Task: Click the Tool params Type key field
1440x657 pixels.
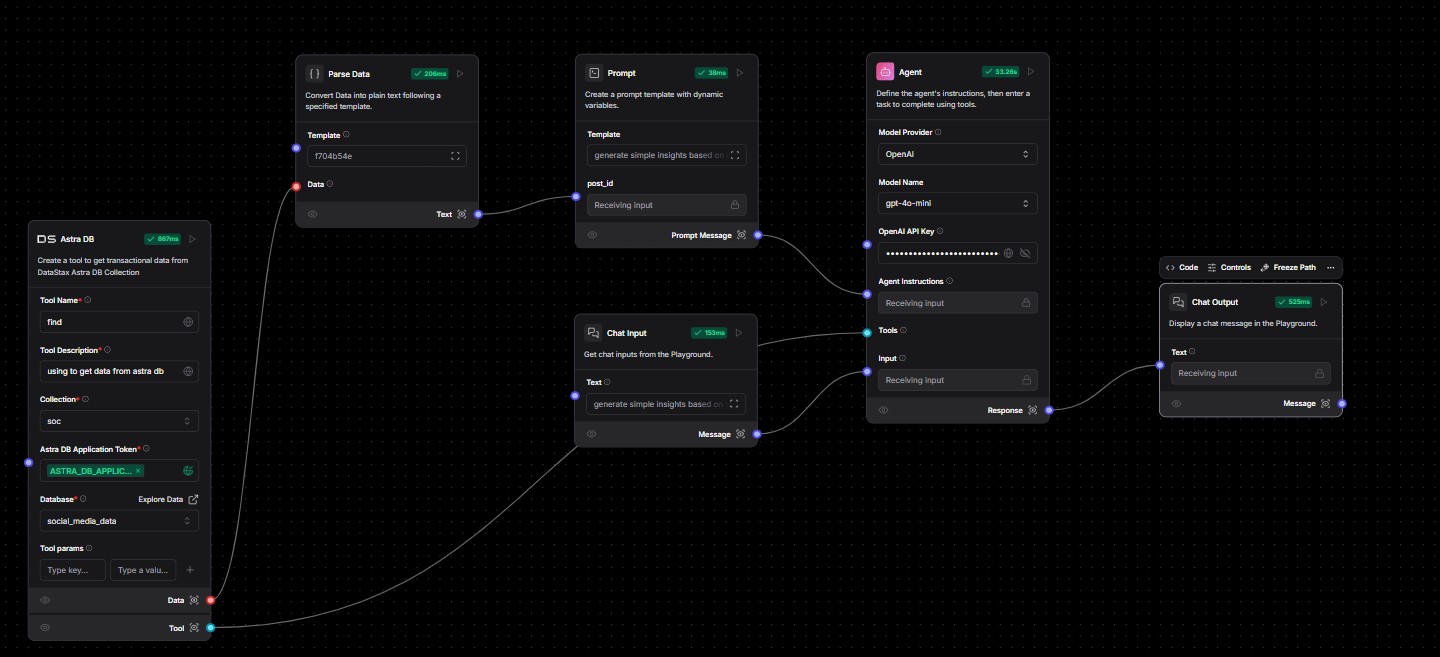Action: pos(73,570)
